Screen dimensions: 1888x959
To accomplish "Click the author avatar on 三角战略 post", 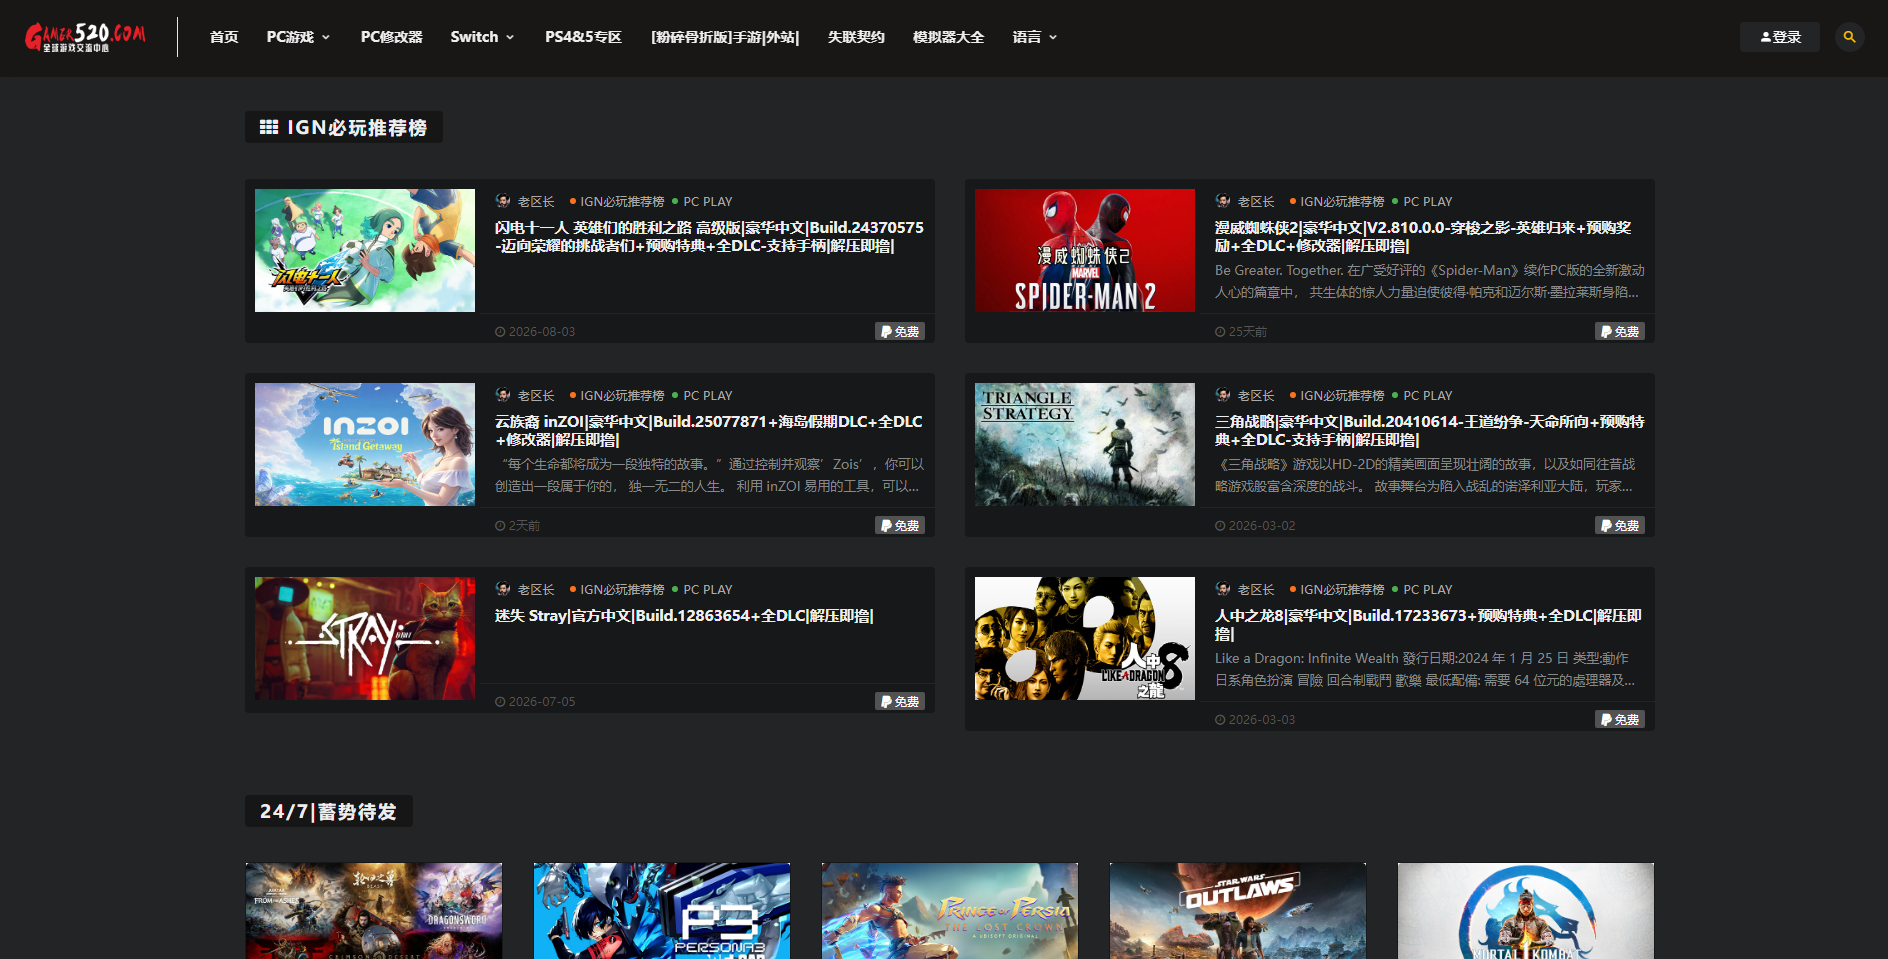I will [1223, 395].
